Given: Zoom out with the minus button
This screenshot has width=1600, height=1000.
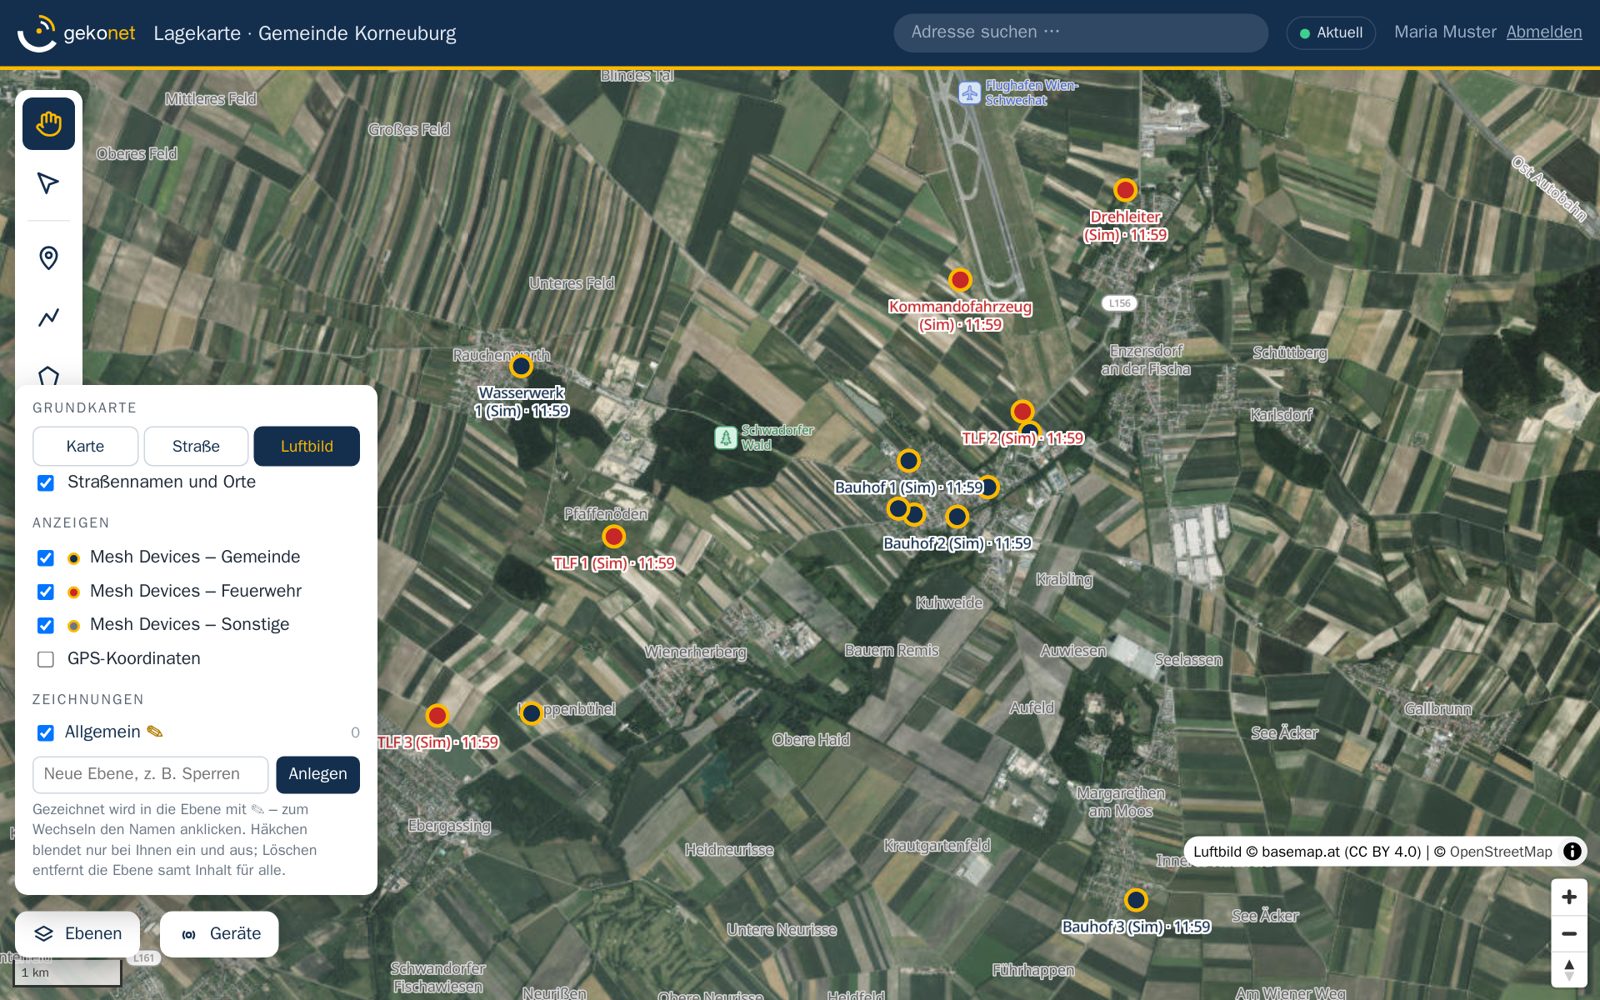Looking at the screenshot, I should [1569, 934].
